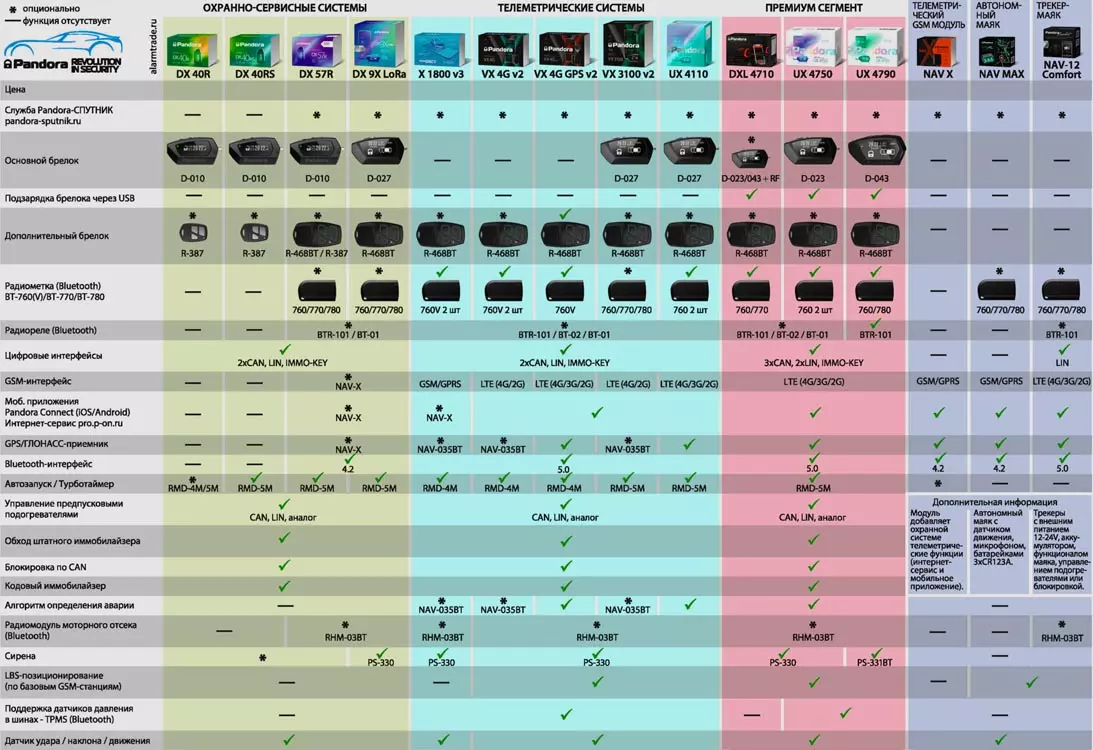This screenshot has width=1093, height=750.
Task: Select the VX 4G GPS v2 box image
Action: 565,49
